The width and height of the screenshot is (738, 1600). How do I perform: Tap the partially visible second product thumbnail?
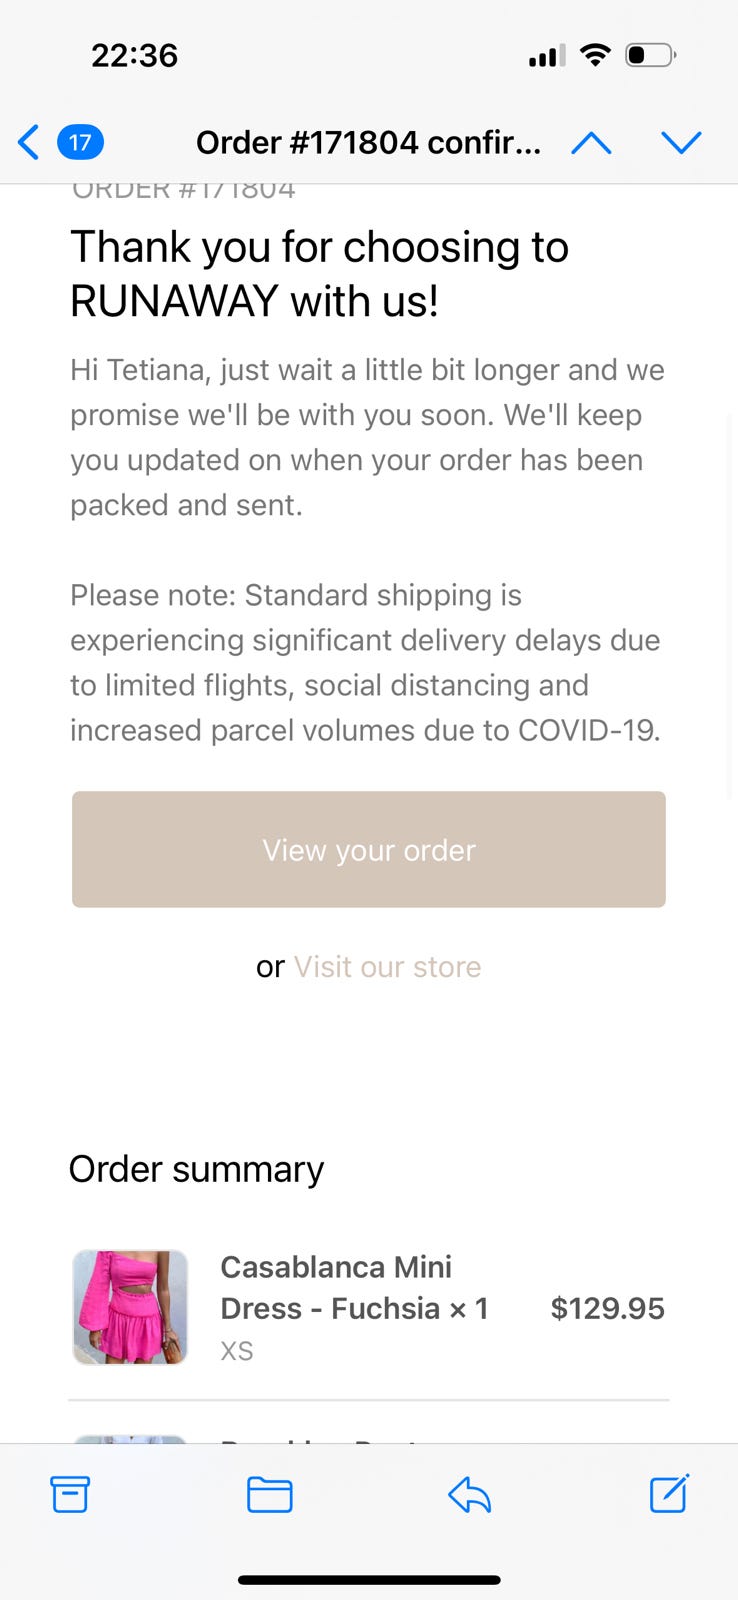(130, 1438)
